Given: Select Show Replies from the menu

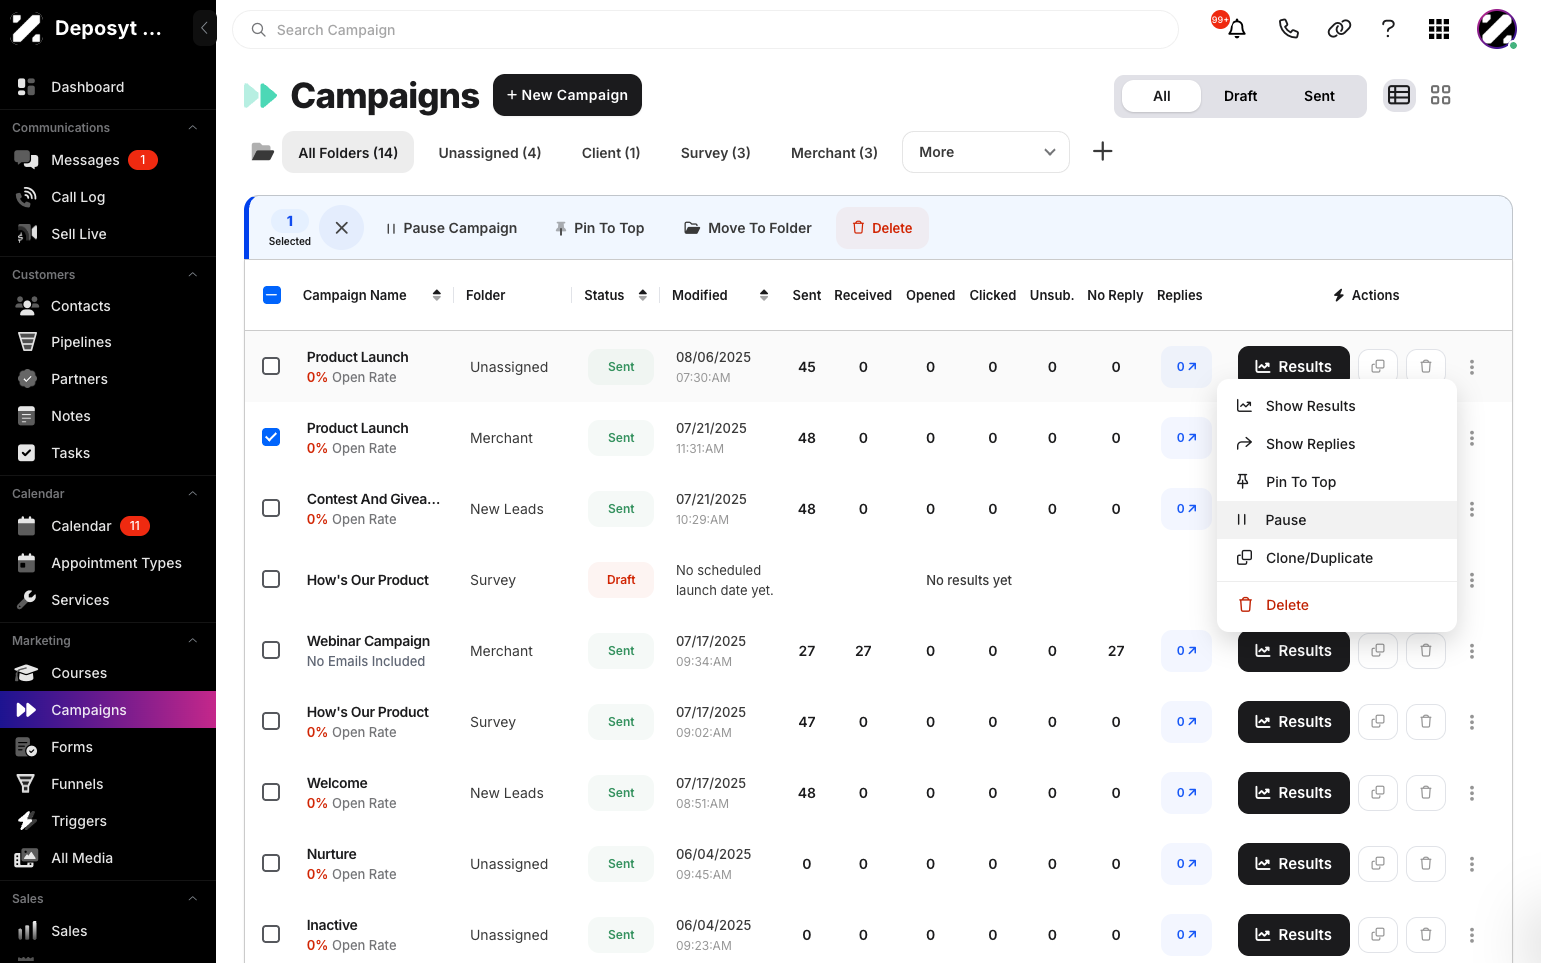Looking at the screenshot, I should [1336, 444].
